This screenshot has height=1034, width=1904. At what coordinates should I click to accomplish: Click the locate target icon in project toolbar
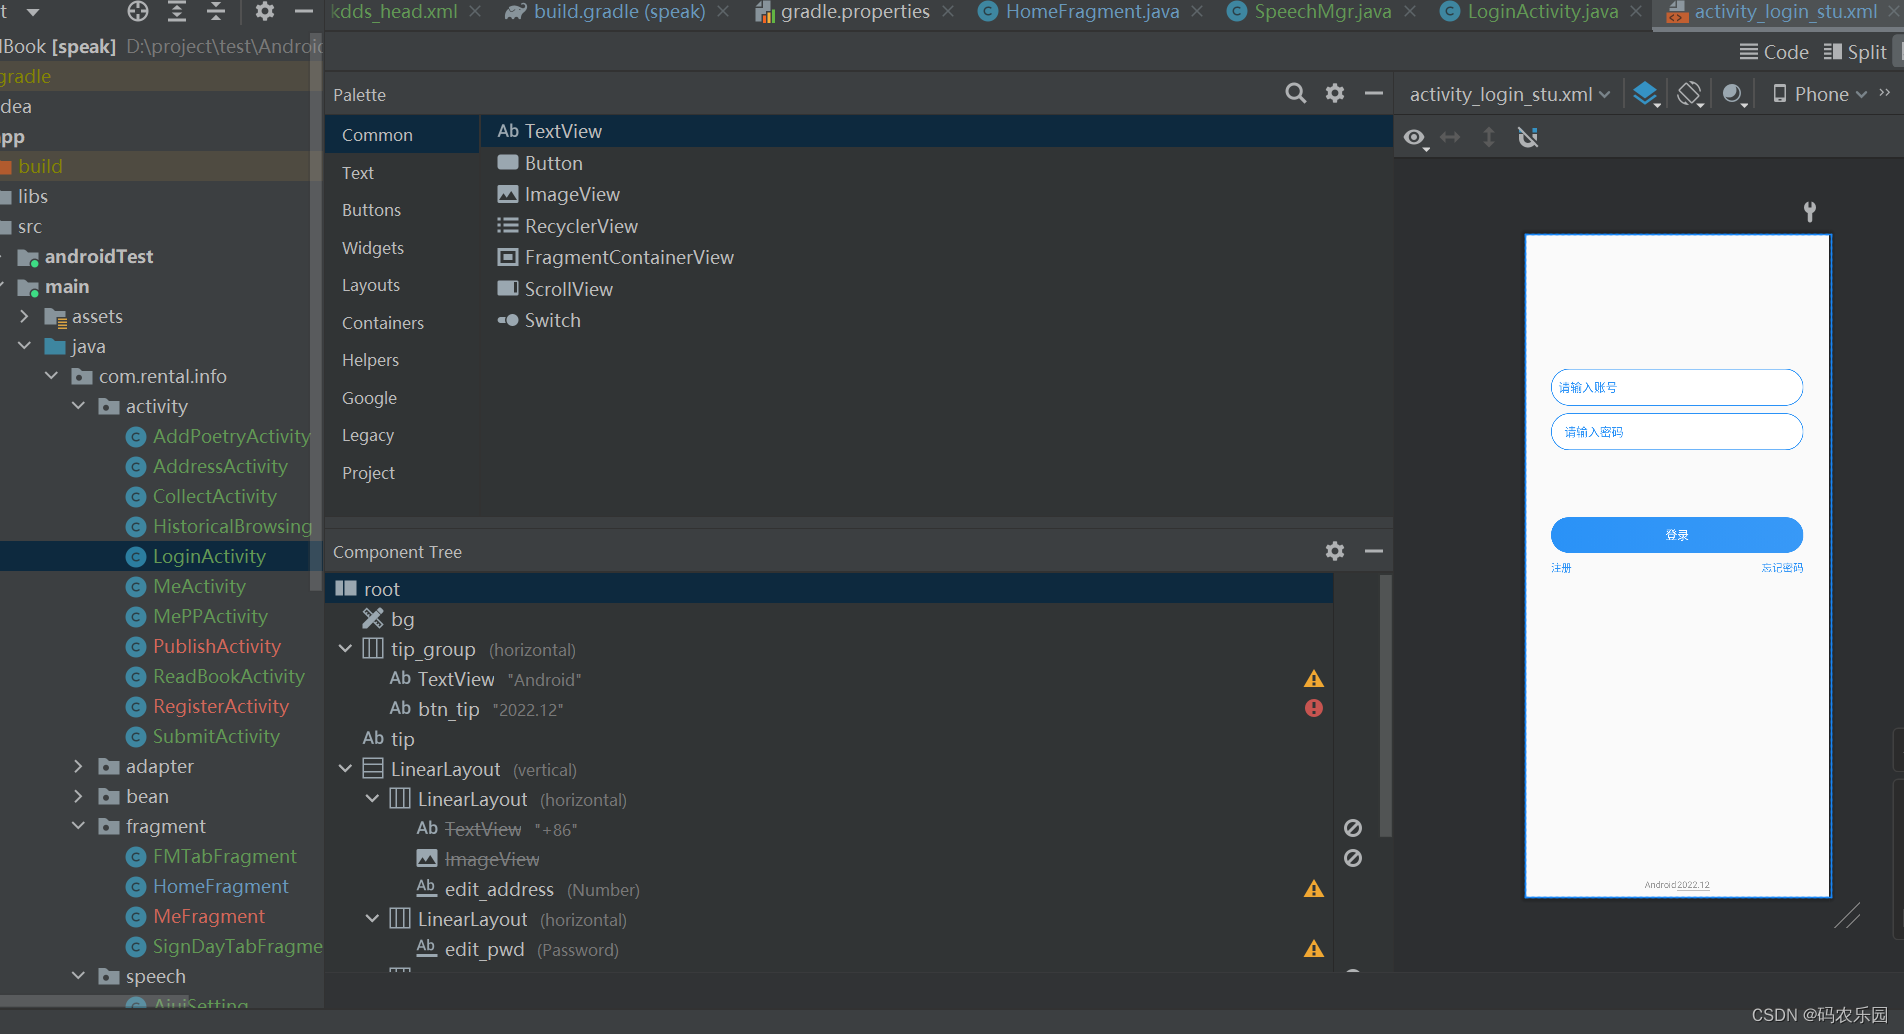tap(138, 12)
